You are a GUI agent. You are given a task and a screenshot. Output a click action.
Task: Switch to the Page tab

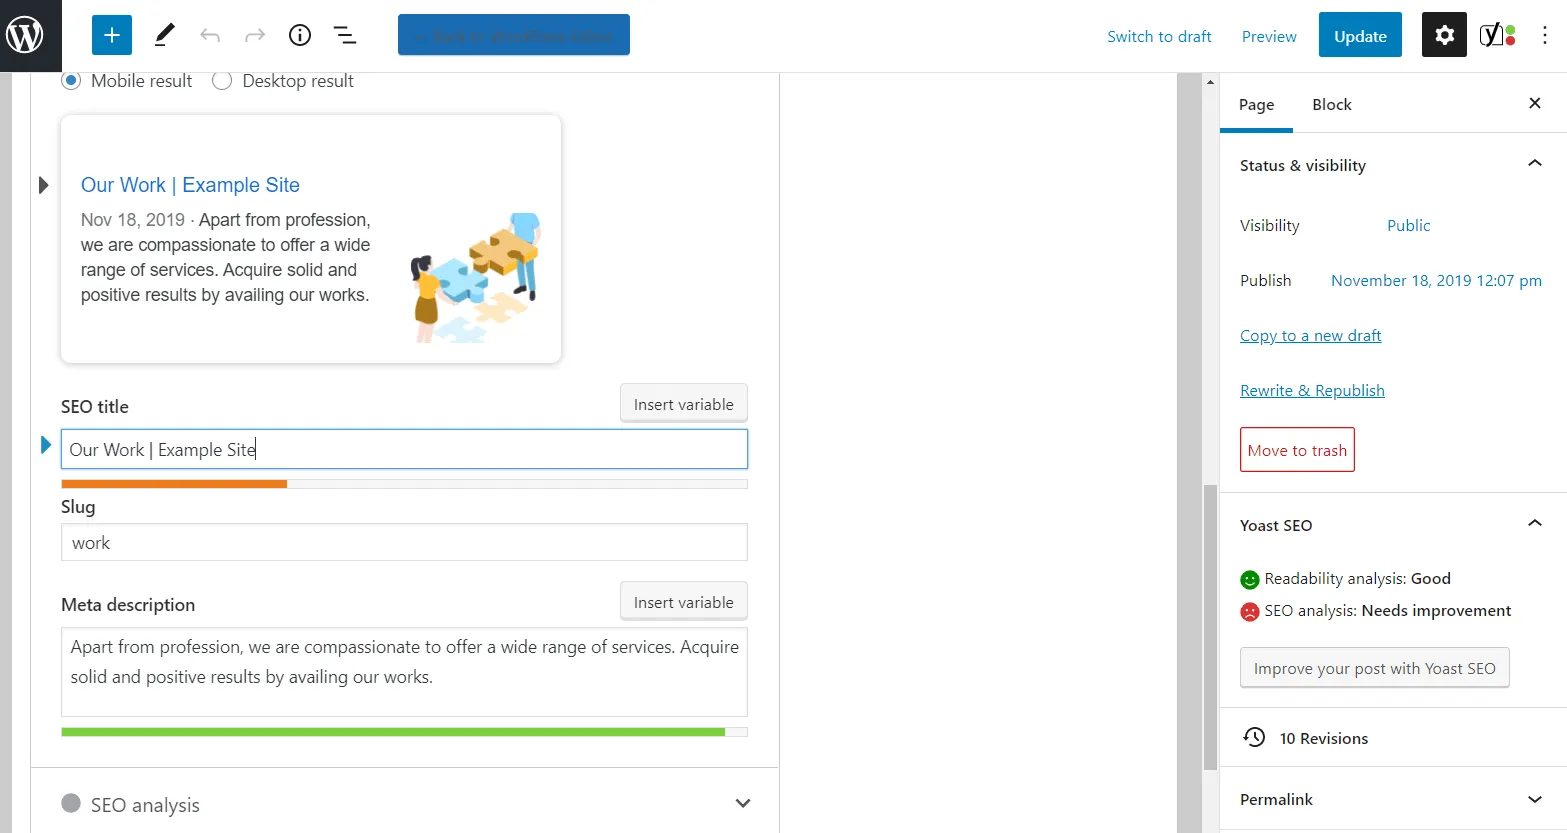point(1256,104)
